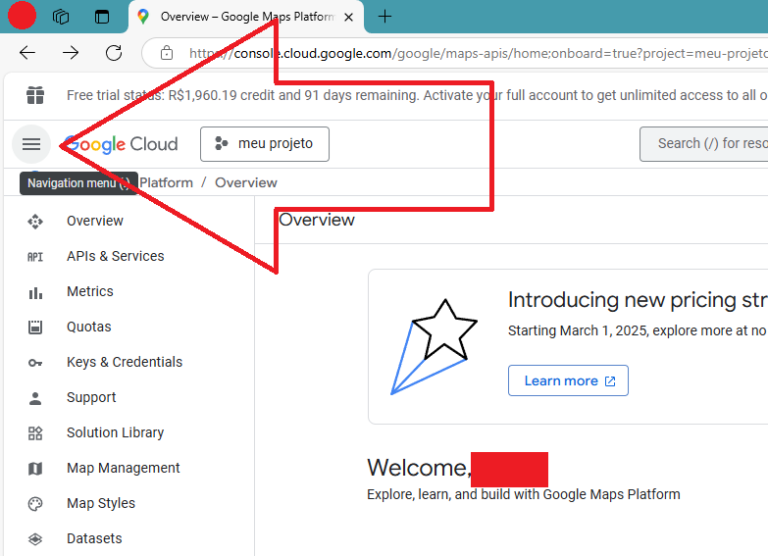Image resolution: width=768 pixels, height=556 pixels.
Task: Open the meu projeto project selector
Action: (x=264, y=144)
